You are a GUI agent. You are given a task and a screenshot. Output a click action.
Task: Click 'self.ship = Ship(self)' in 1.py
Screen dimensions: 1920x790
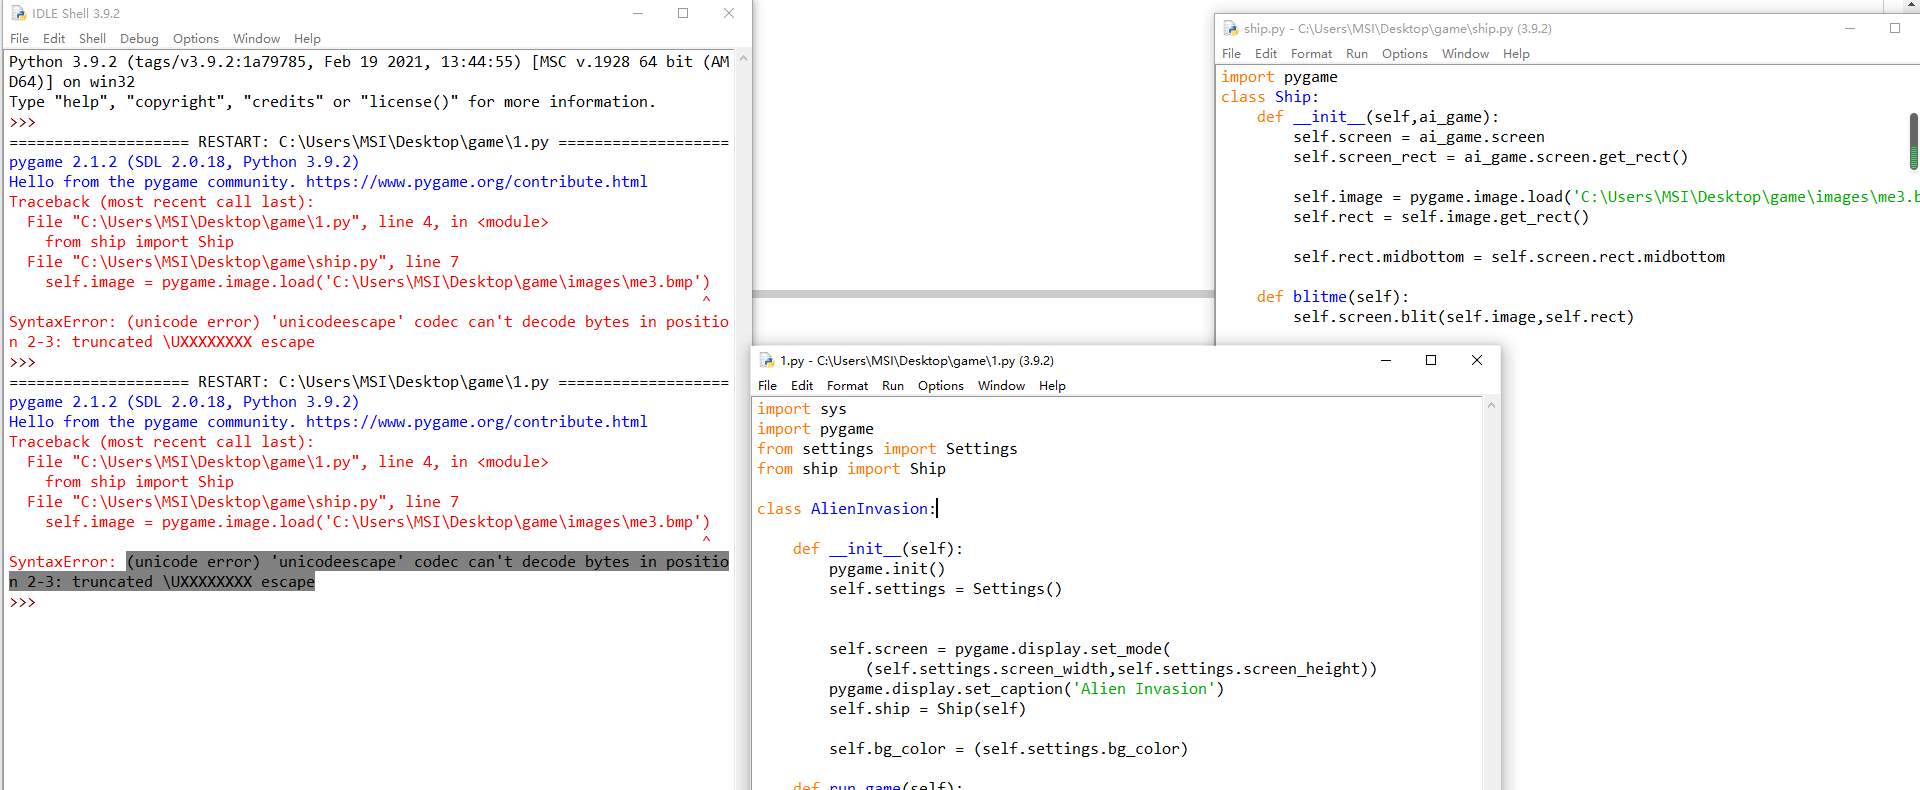click(927, 709)
